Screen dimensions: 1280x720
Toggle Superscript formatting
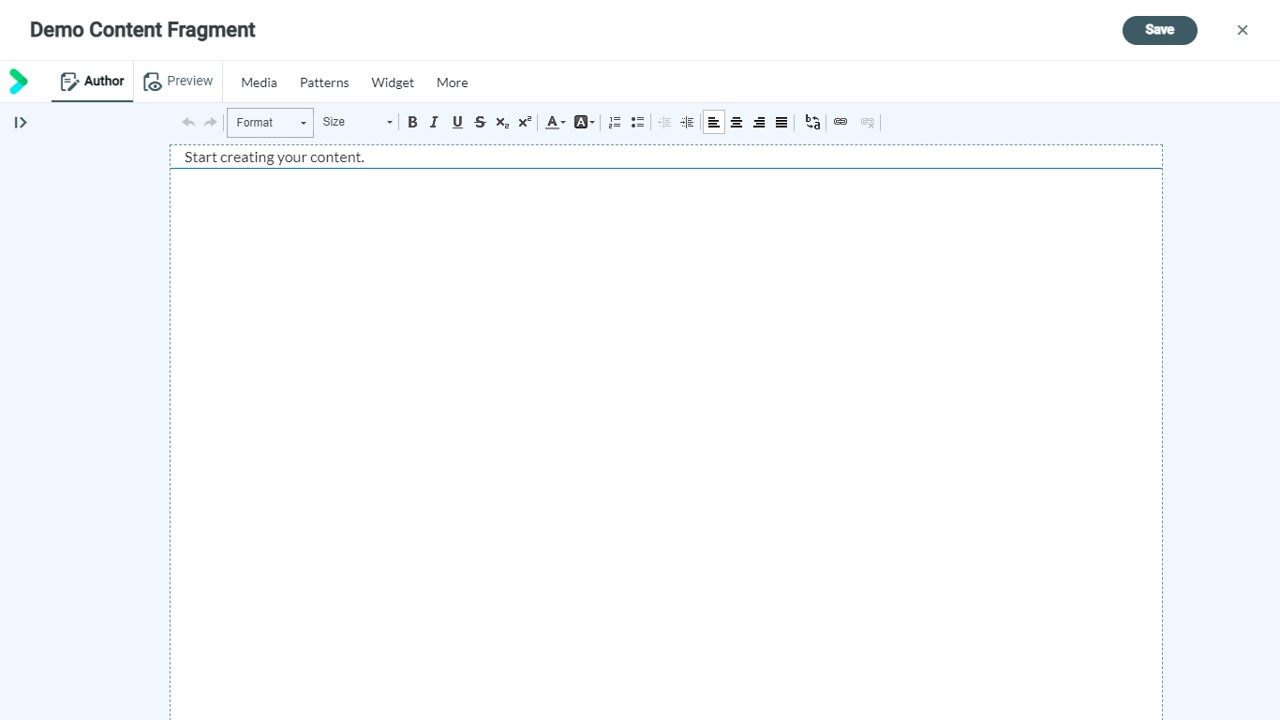point(525,122)
